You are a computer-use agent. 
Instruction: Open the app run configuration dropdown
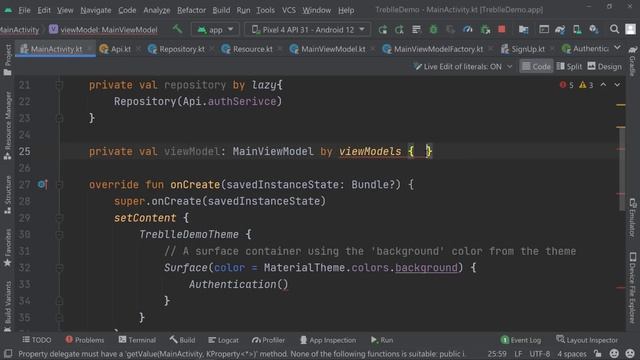tap(215, 30)
